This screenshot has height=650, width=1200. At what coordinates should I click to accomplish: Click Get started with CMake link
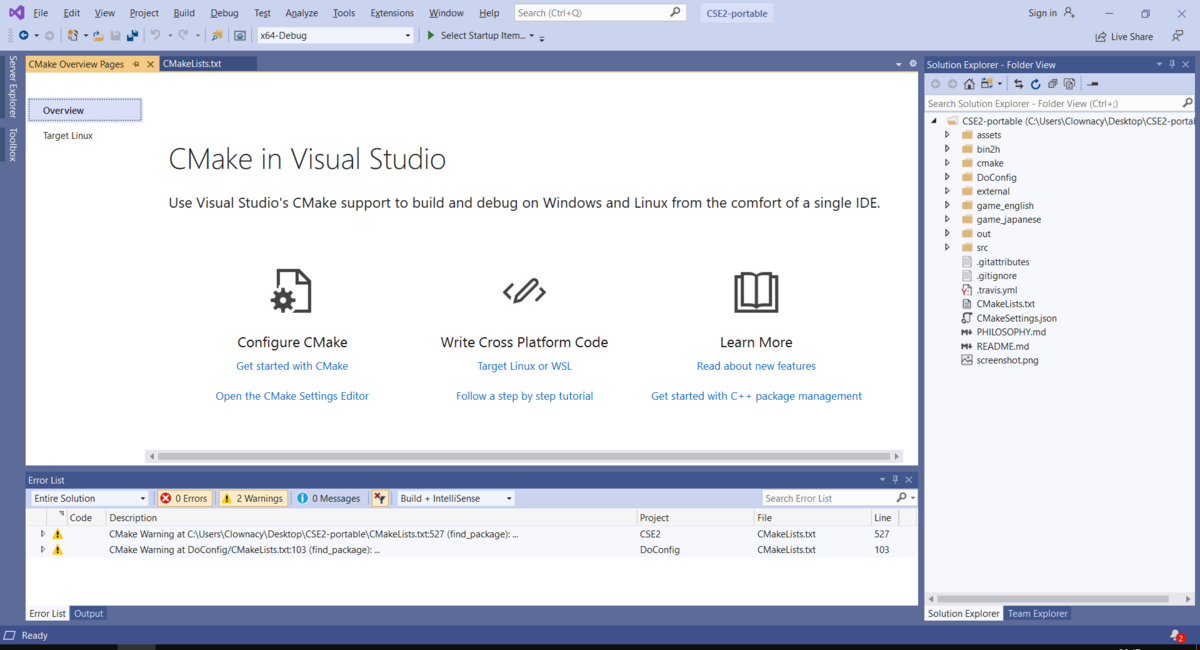292,366
